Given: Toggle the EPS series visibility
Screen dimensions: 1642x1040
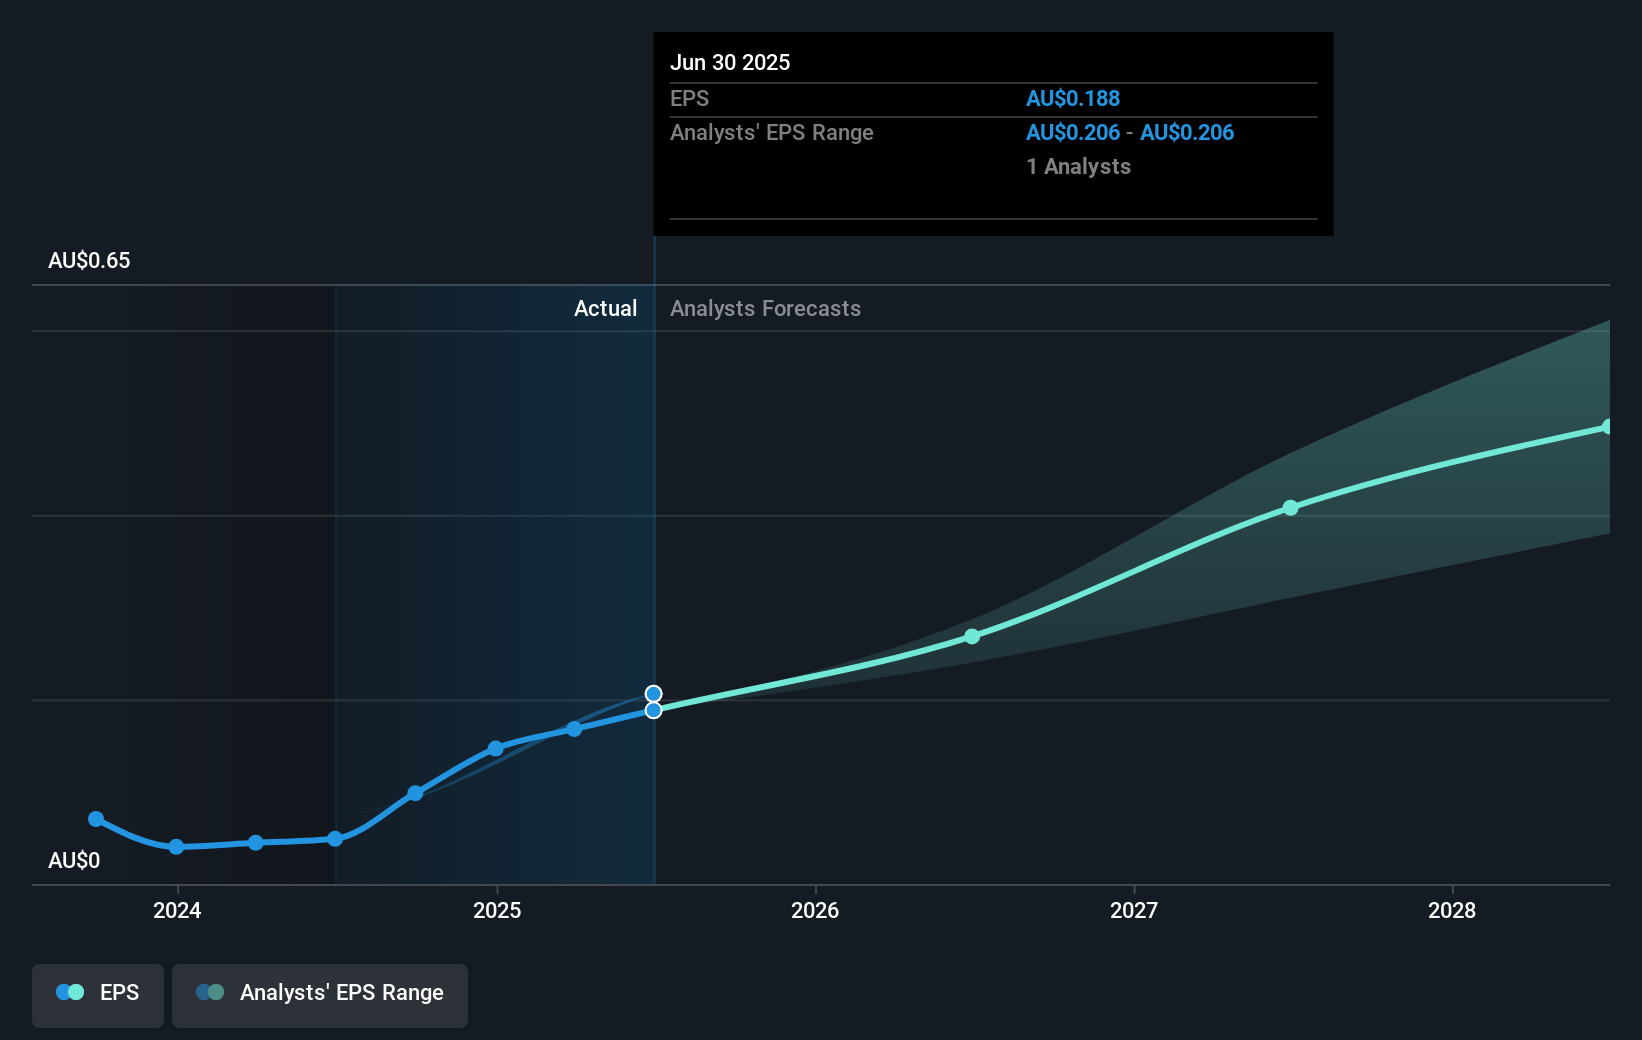Looking at the screenshot, I should click(97, 995).
